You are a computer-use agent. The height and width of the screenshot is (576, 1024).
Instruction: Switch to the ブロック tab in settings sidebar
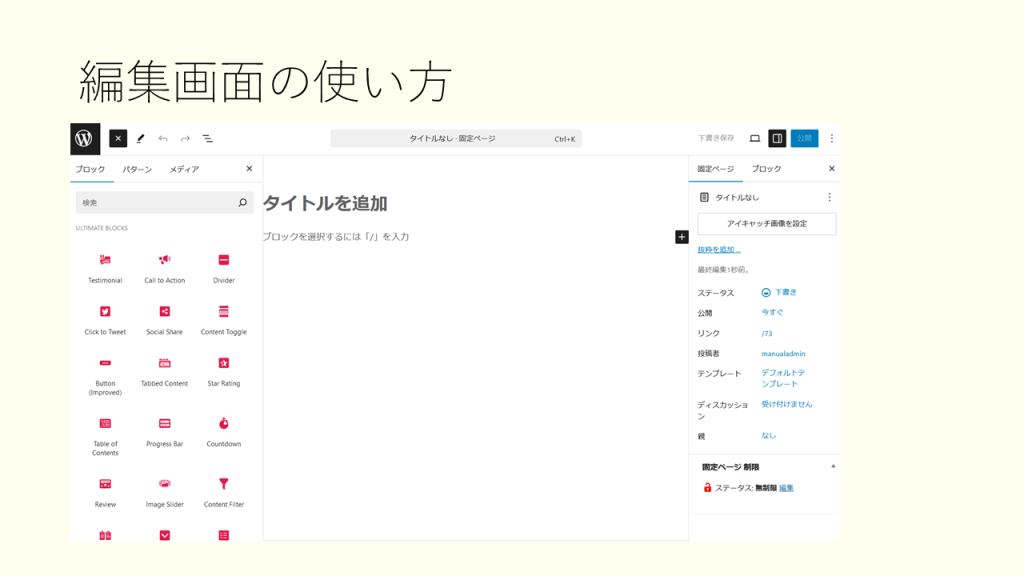tap(766, 169)
